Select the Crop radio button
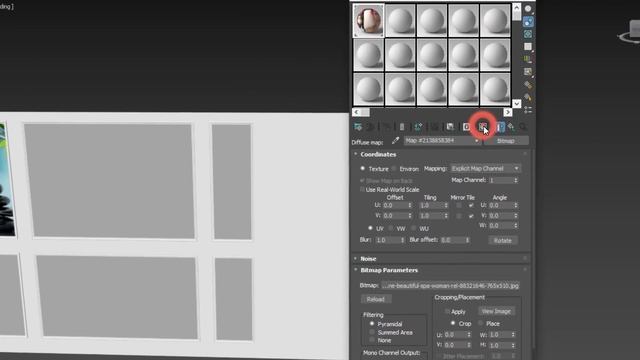 pos(453,323)
